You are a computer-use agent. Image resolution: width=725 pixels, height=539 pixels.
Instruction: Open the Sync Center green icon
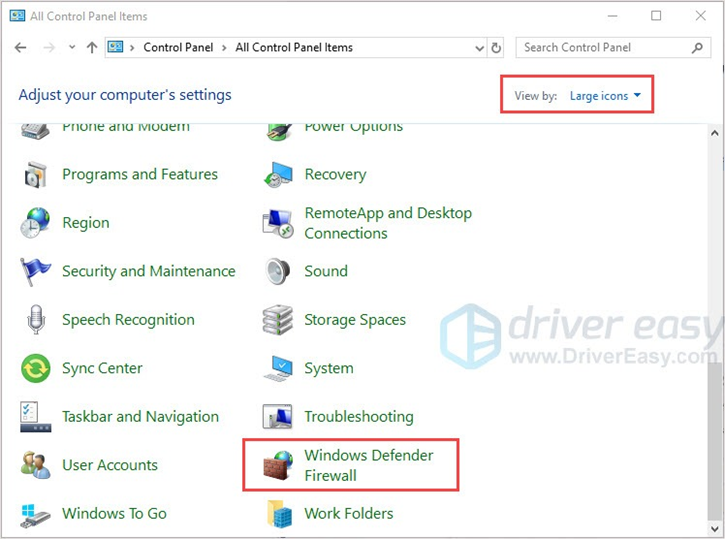click(x=36, y=368)
